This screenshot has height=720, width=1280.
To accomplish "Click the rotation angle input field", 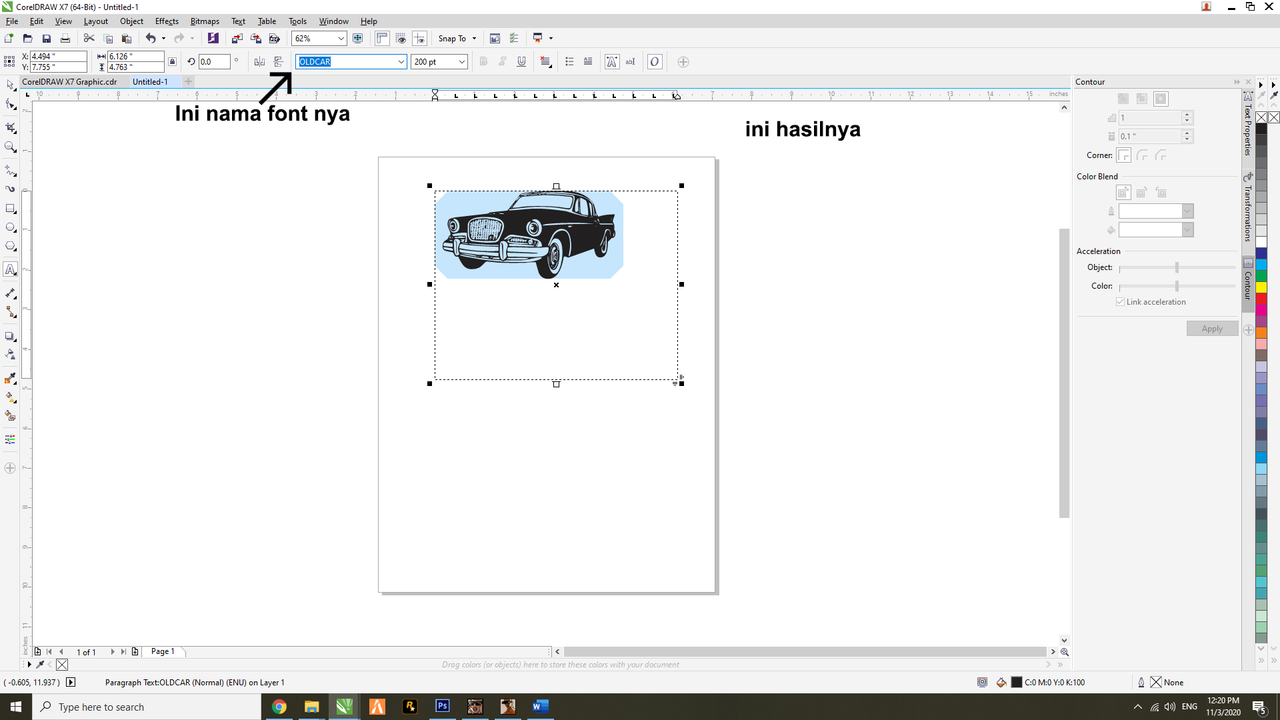I will (x=214, y=62).
